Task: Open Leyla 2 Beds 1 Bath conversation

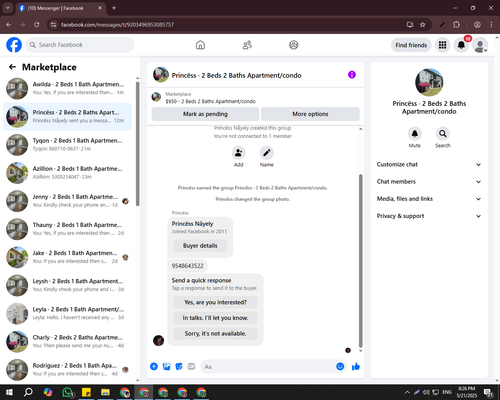Action: (67, 314)
